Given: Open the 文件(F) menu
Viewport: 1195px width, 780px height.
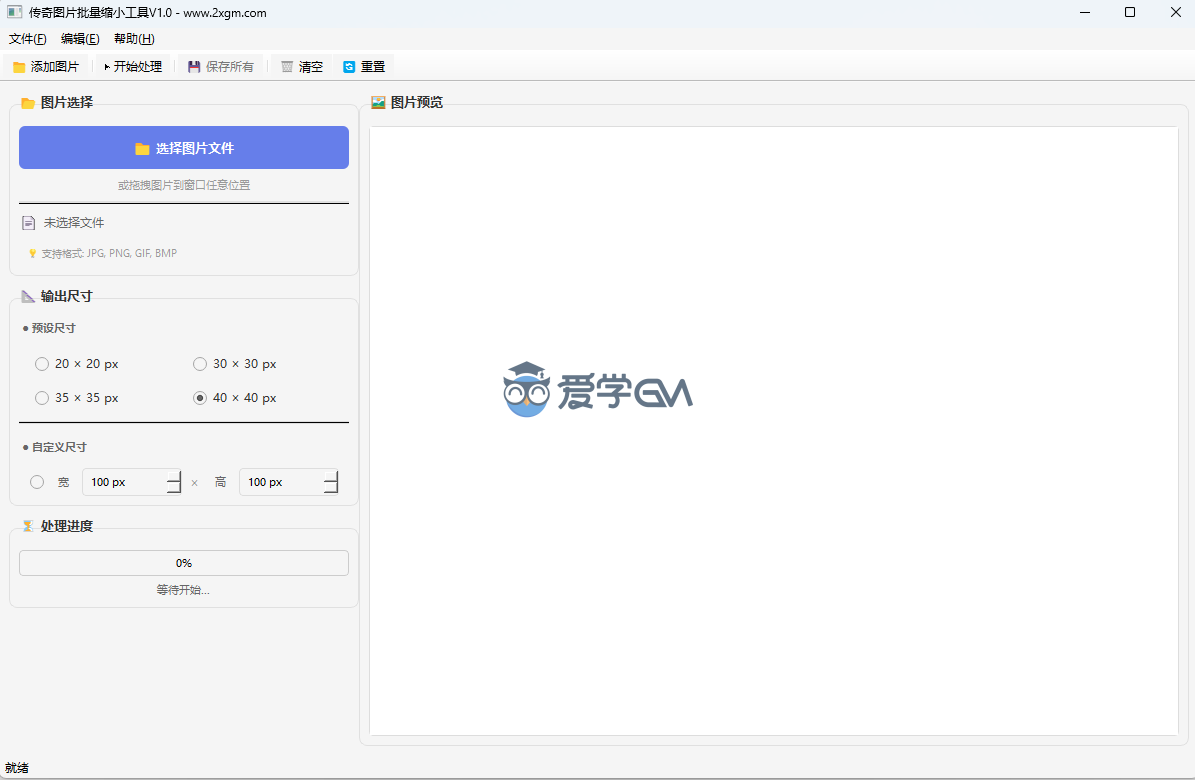Looking at the screenshot, I should 28,39.
